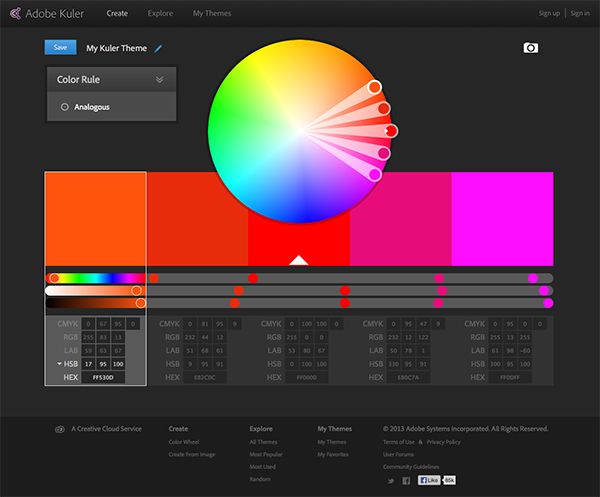
Task: Click the HSB hue field showing 17
Action: 88,364
